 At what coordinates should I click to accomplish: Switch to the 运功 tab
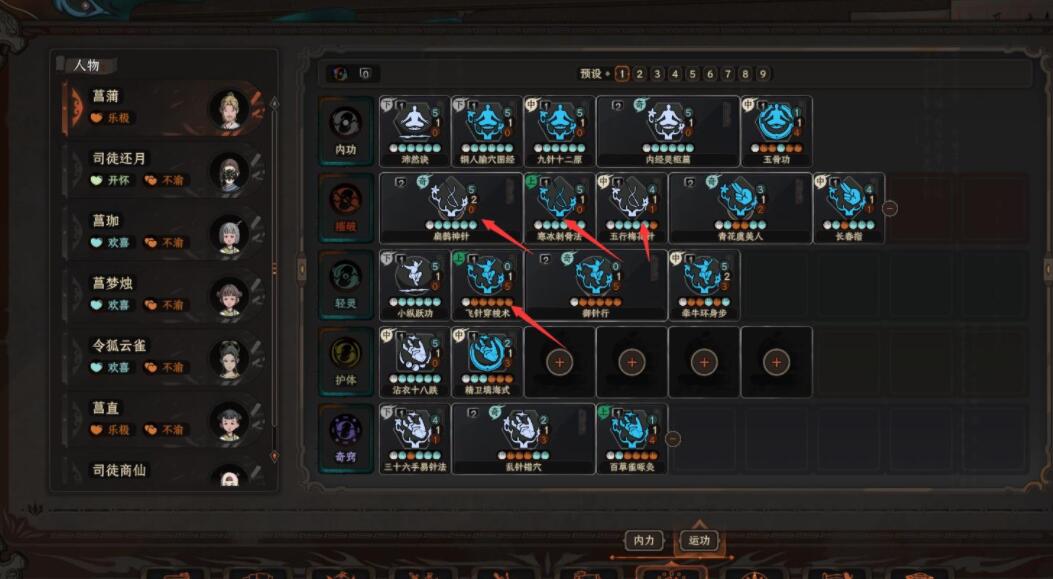699,540
